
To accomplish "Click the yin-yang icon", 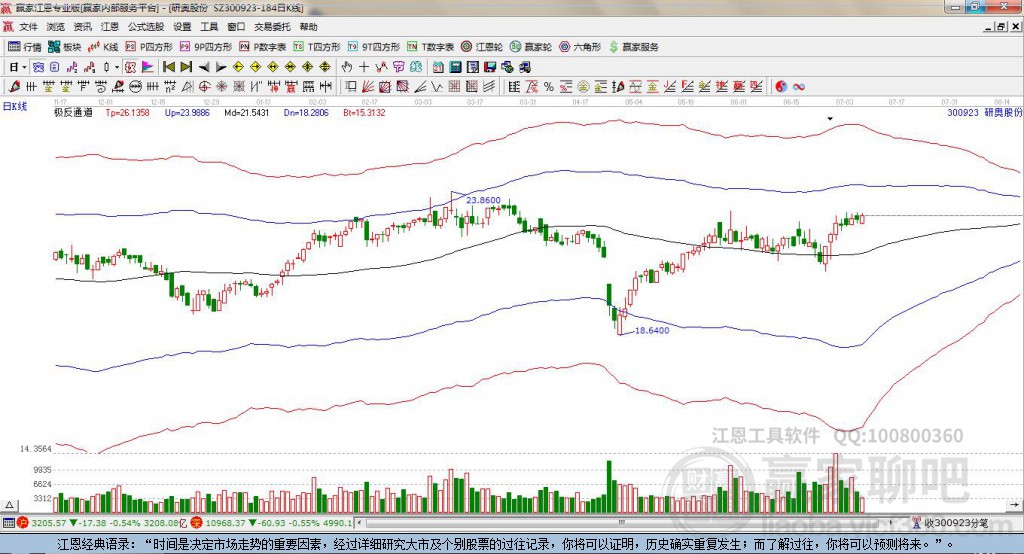I will coord(781,86).
